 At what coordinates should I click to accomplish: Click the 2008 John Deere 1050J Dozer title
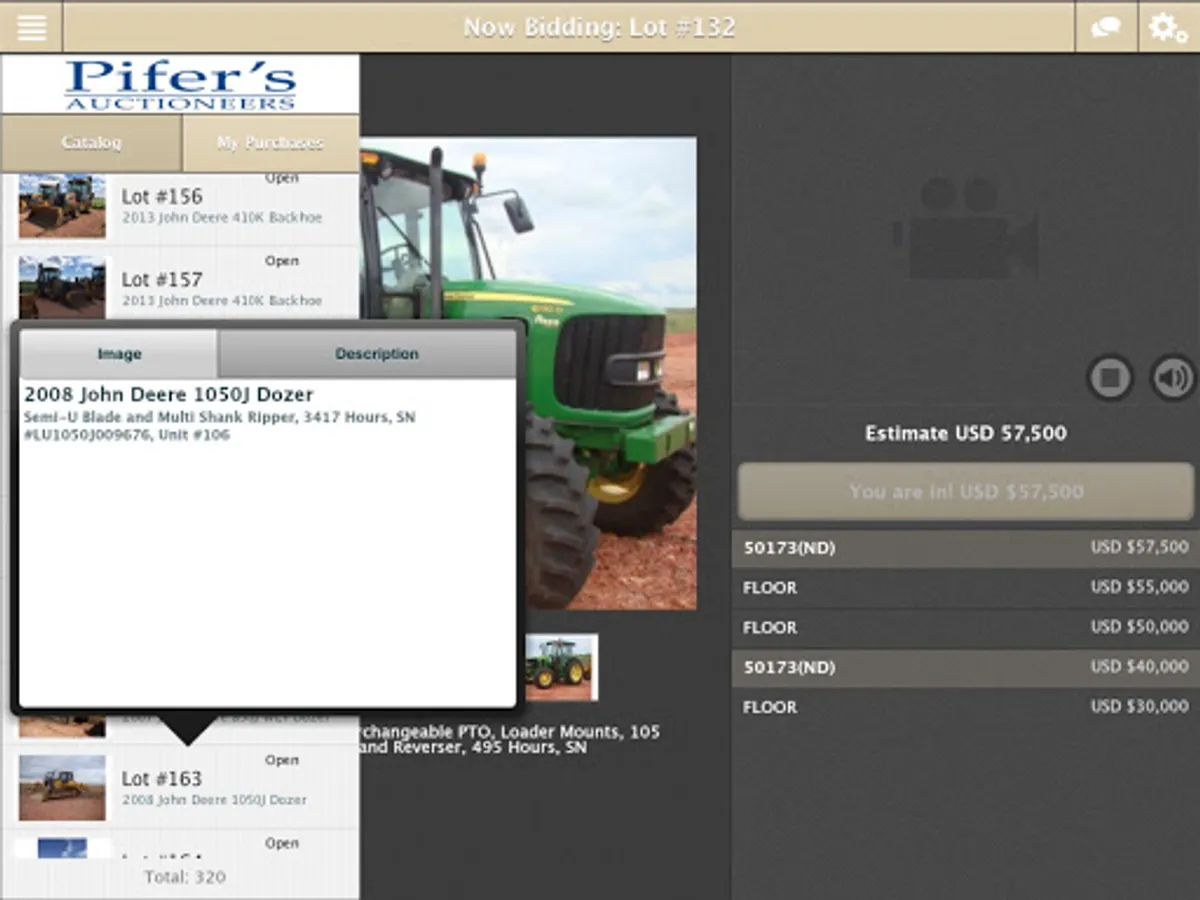[x=169, y=394]
